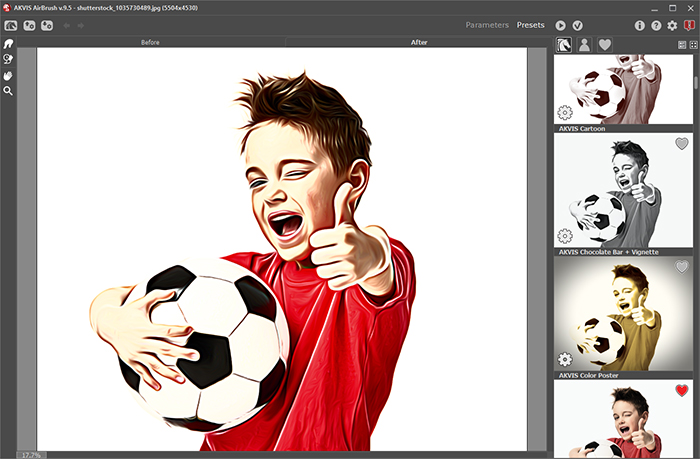Viewport: 700px width, 459px height.
Task: Click the Apply checkmark button
Action: point(579,25)
